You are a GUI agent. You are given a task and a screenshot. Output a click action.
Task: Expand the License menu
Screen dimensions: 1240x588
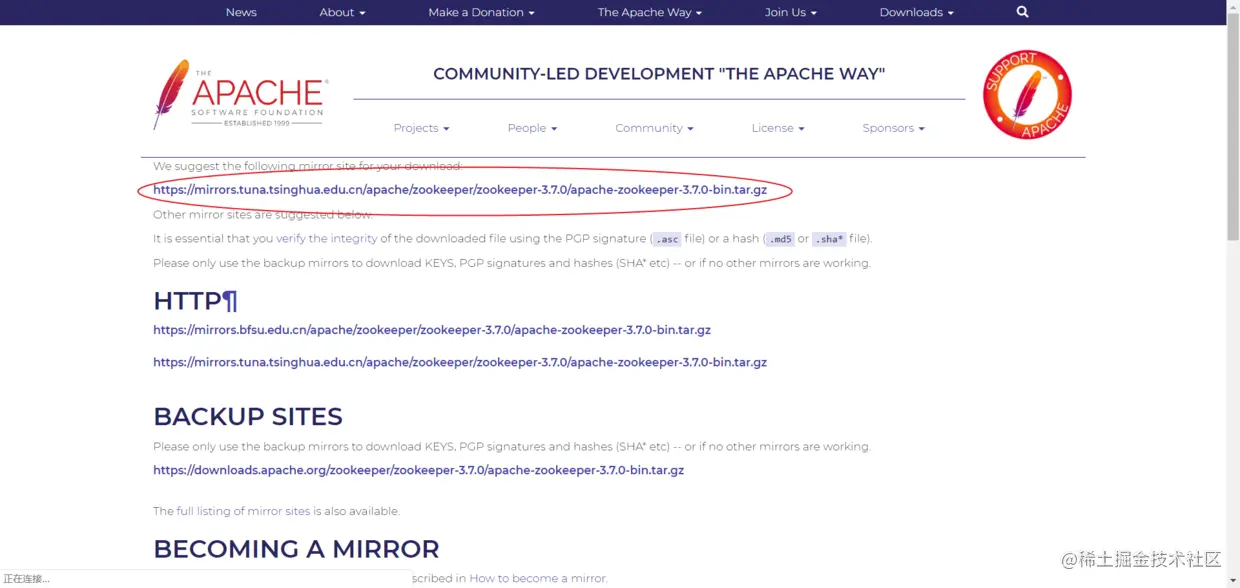coord(778,128)
